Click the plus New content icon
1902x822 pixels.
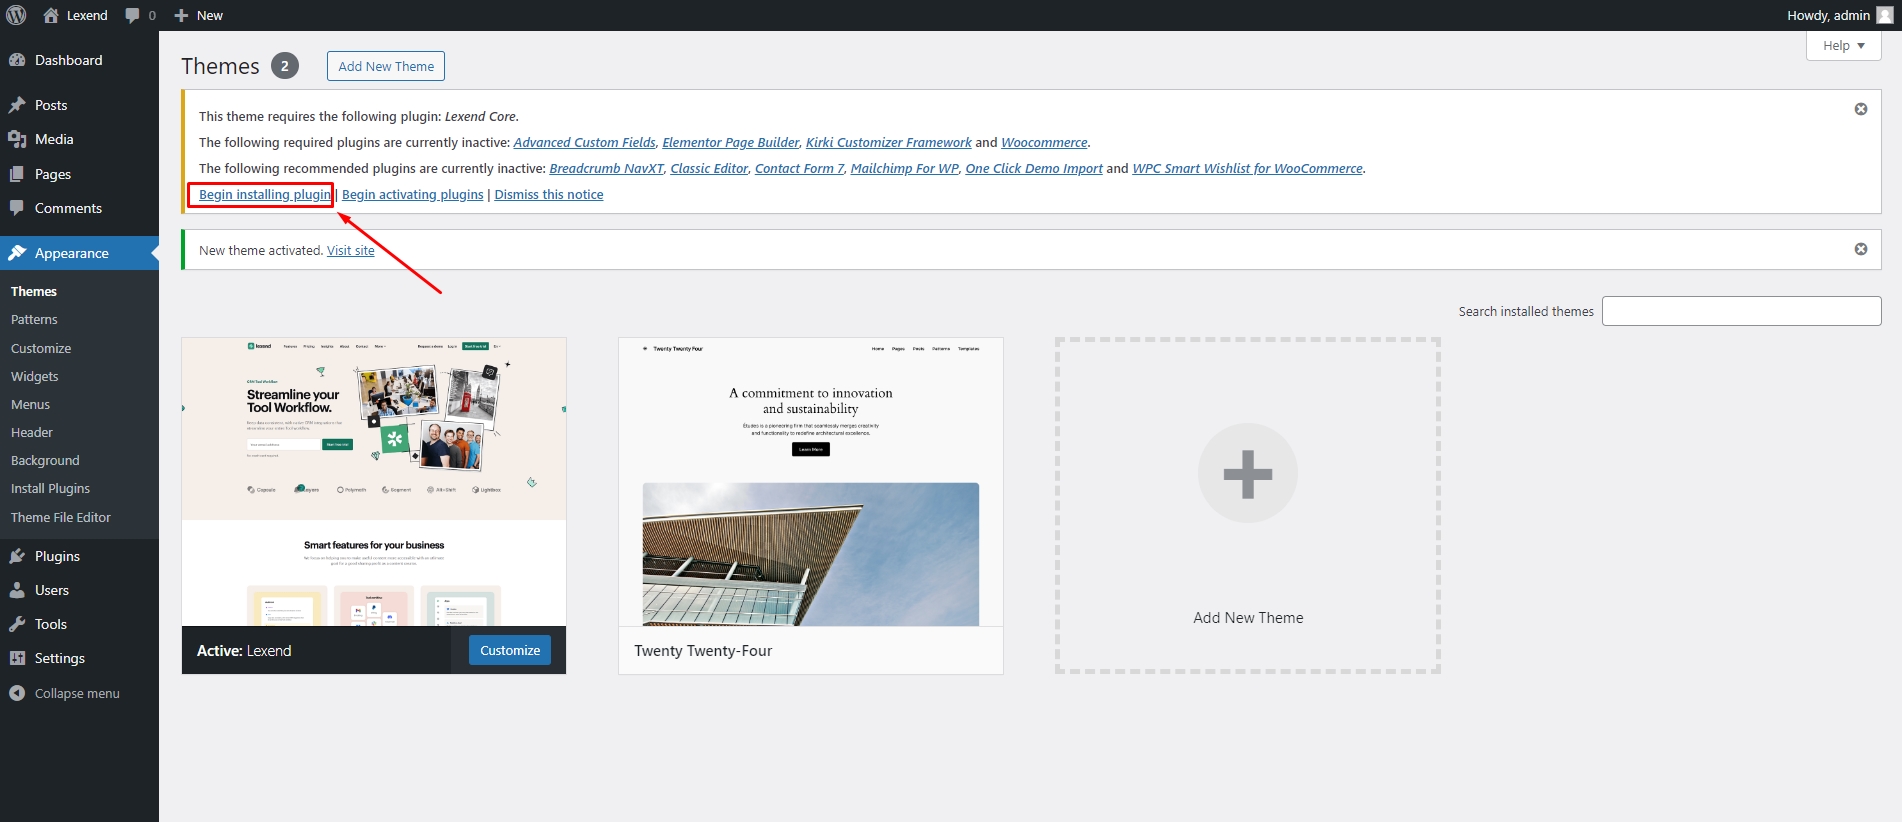[x=181, y=15]
